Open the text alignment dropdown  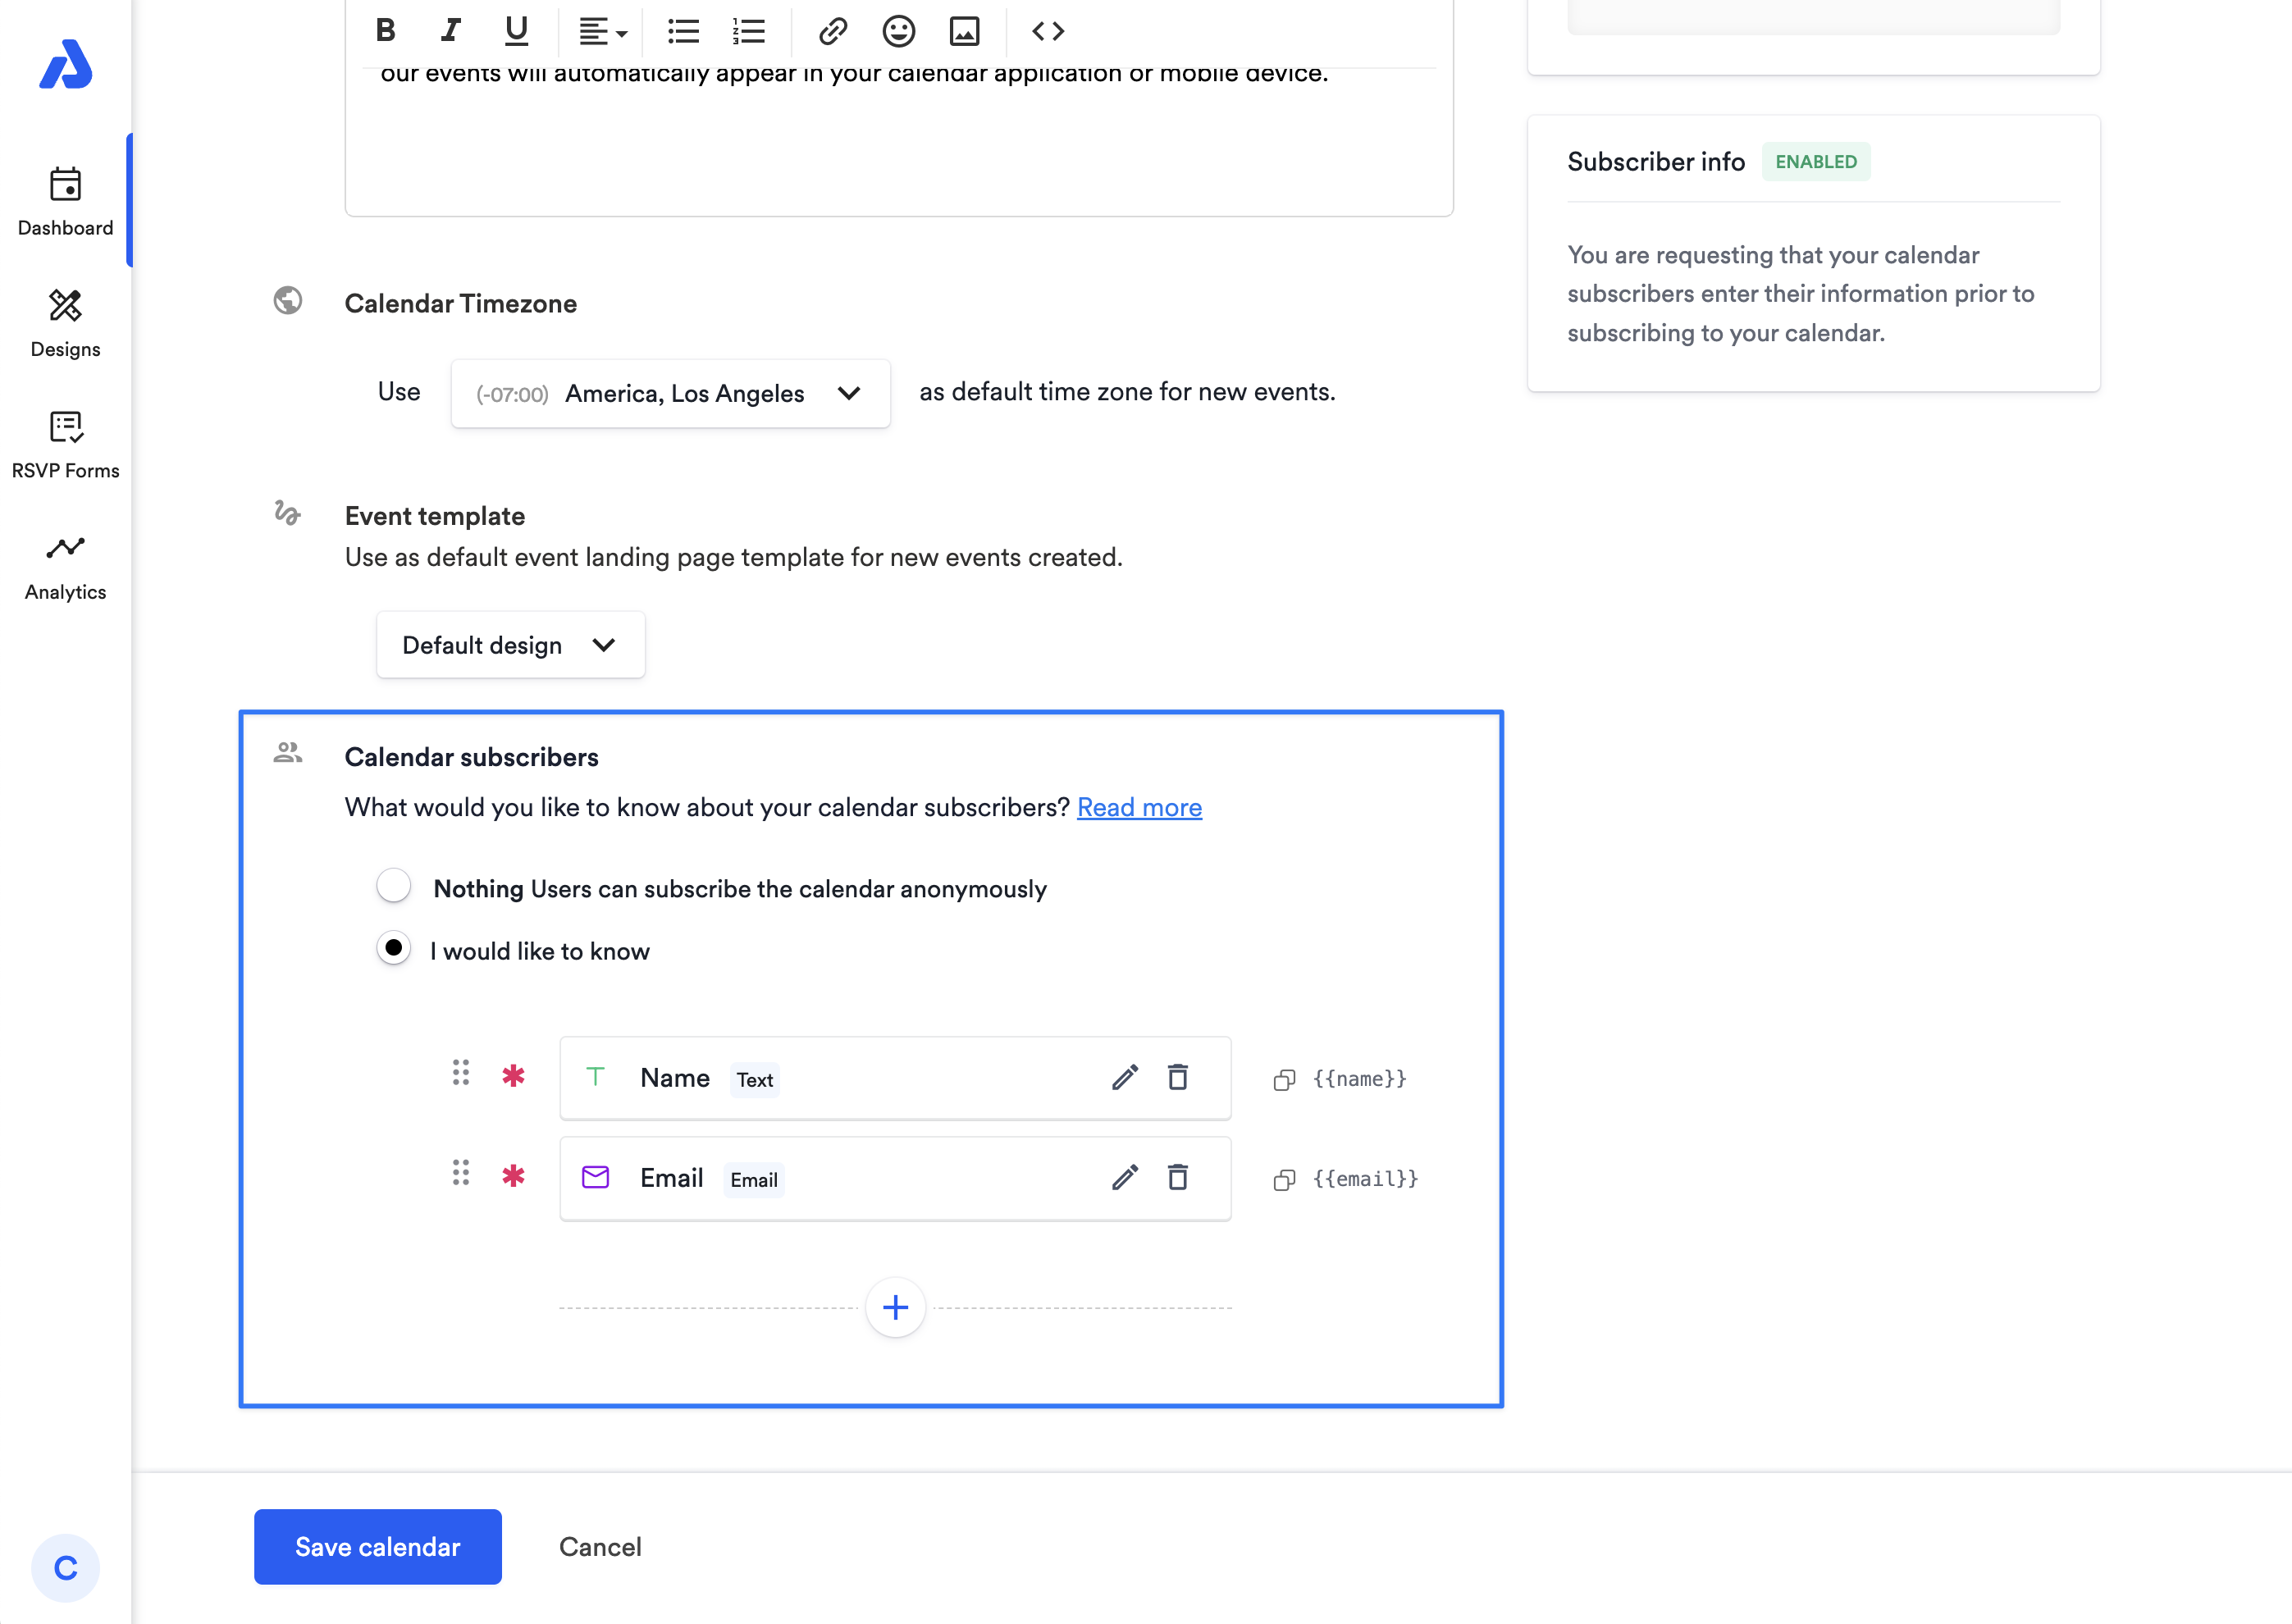pos(603,31)
